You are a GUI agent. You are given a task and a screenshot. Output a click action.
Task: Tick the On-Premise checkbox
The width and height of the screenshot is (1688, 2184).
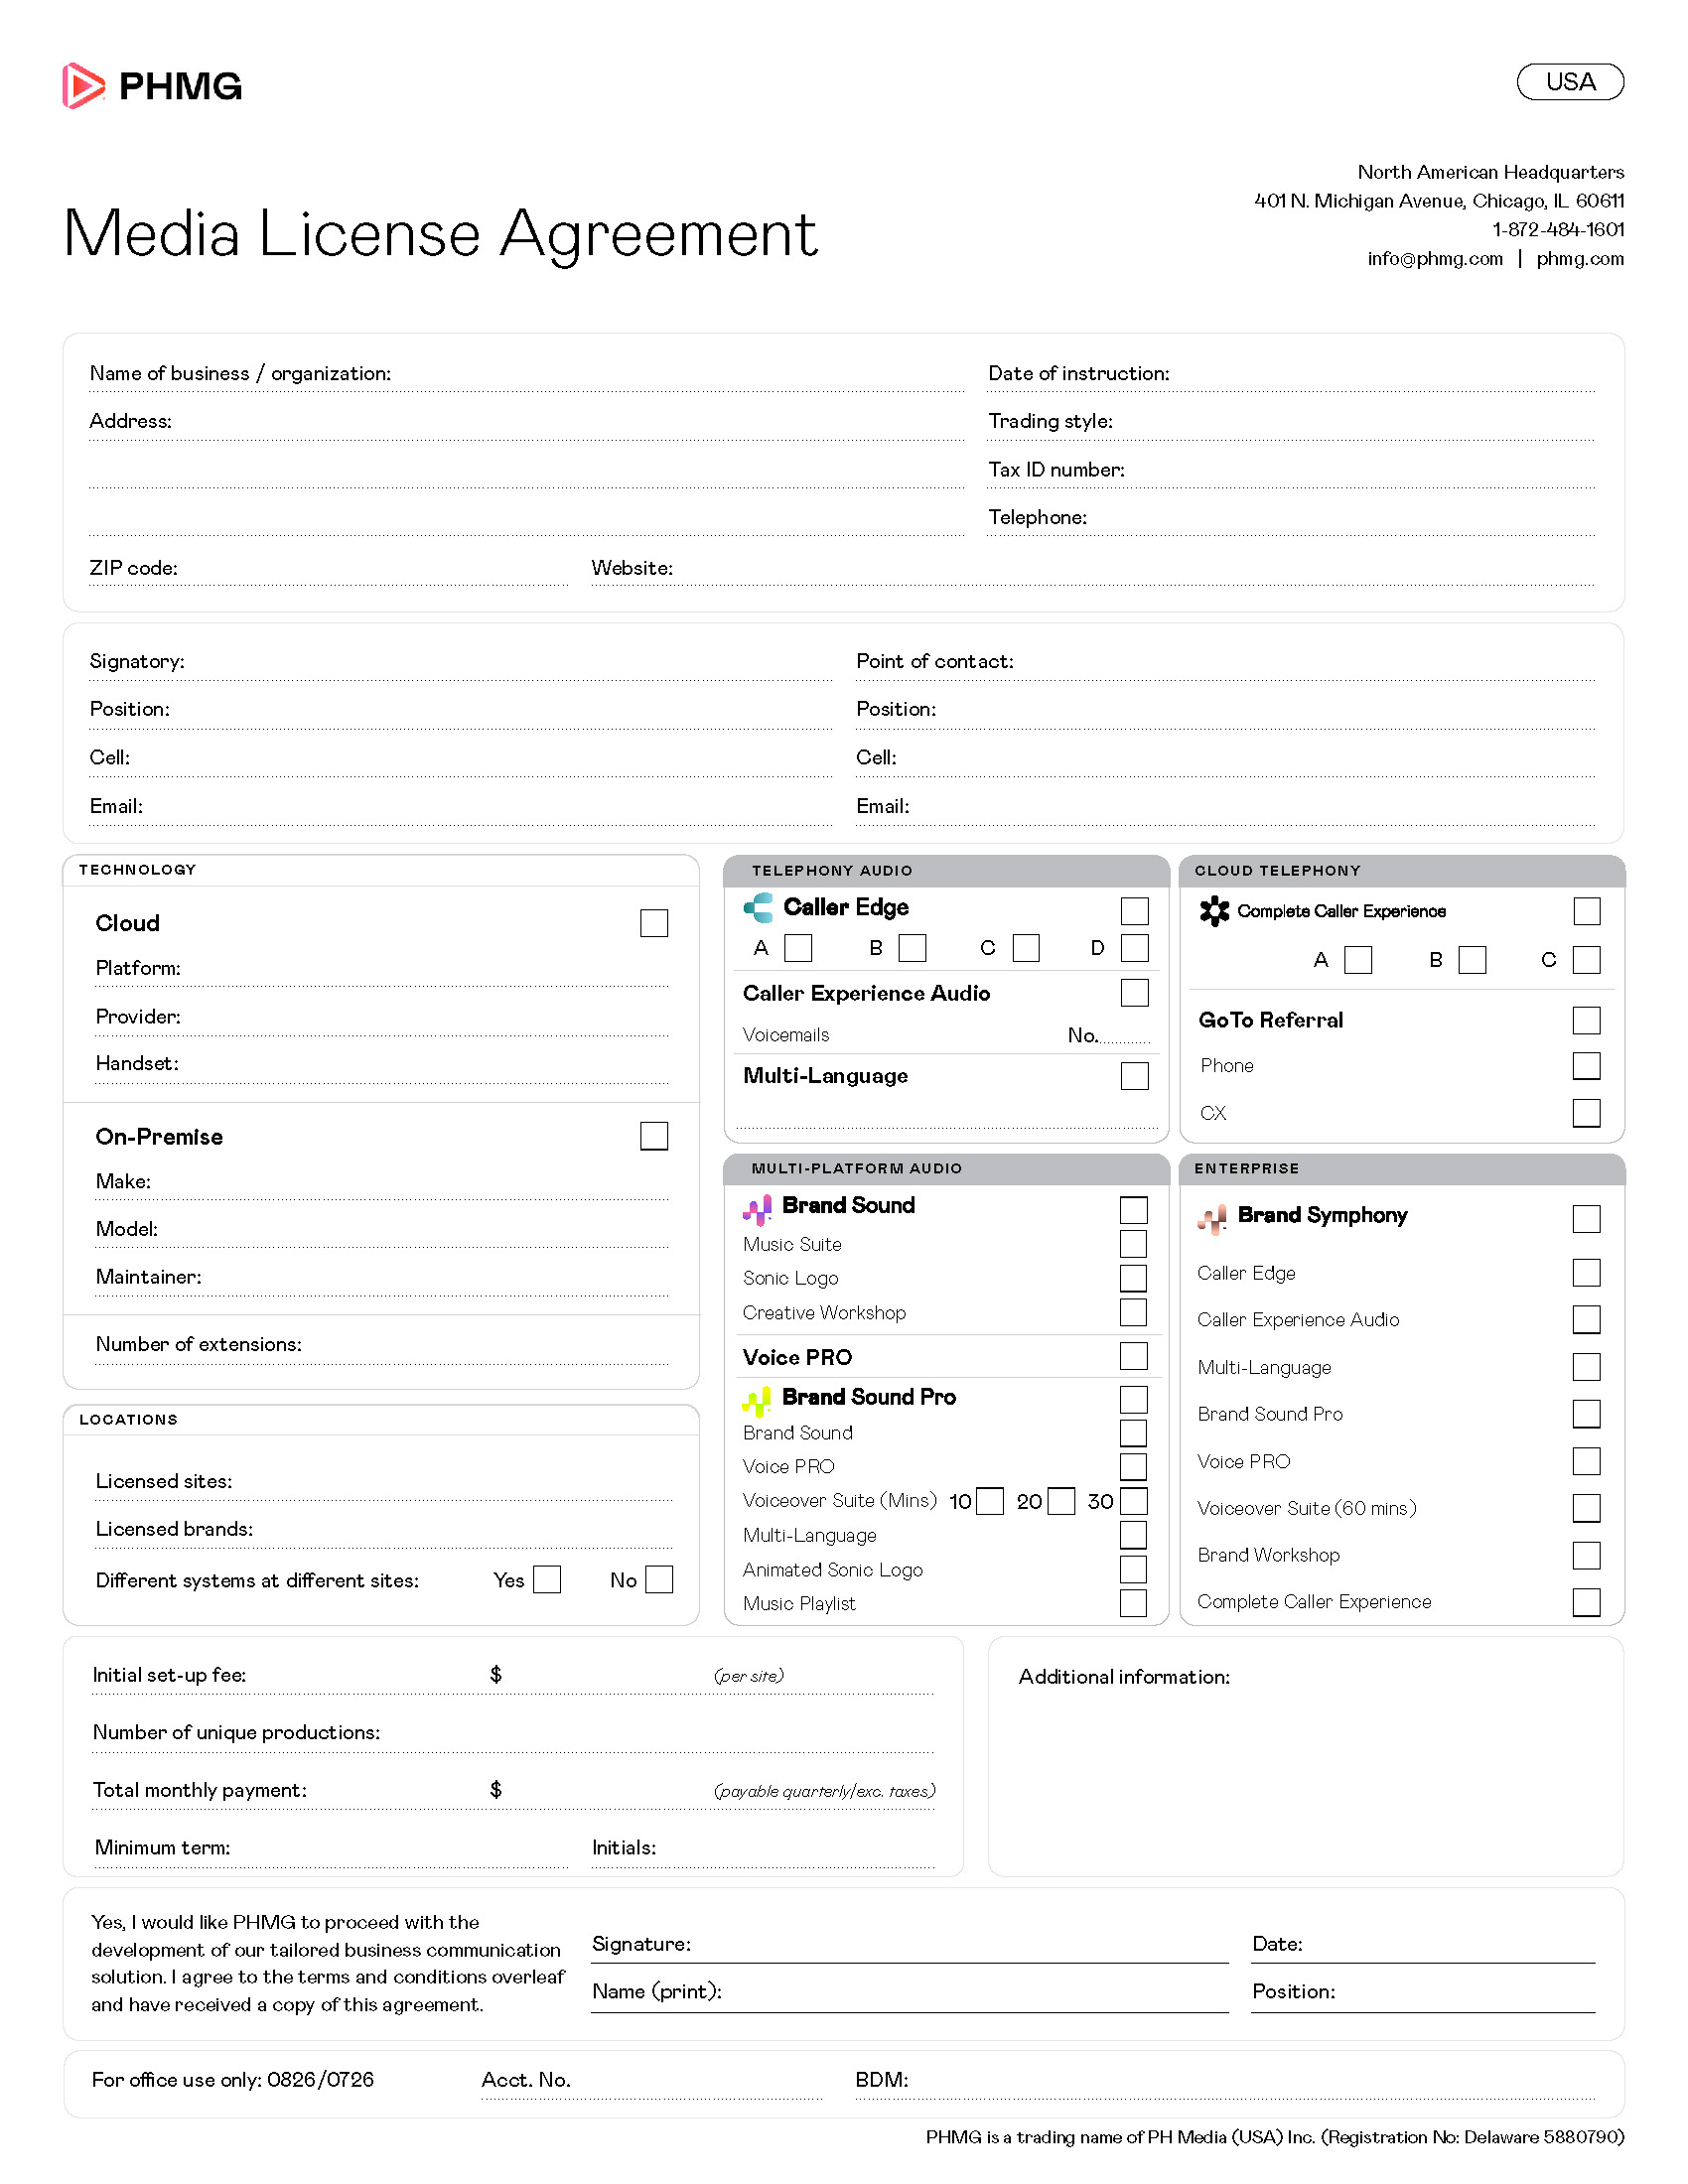pyautogui.click(x=654, y=1136)
